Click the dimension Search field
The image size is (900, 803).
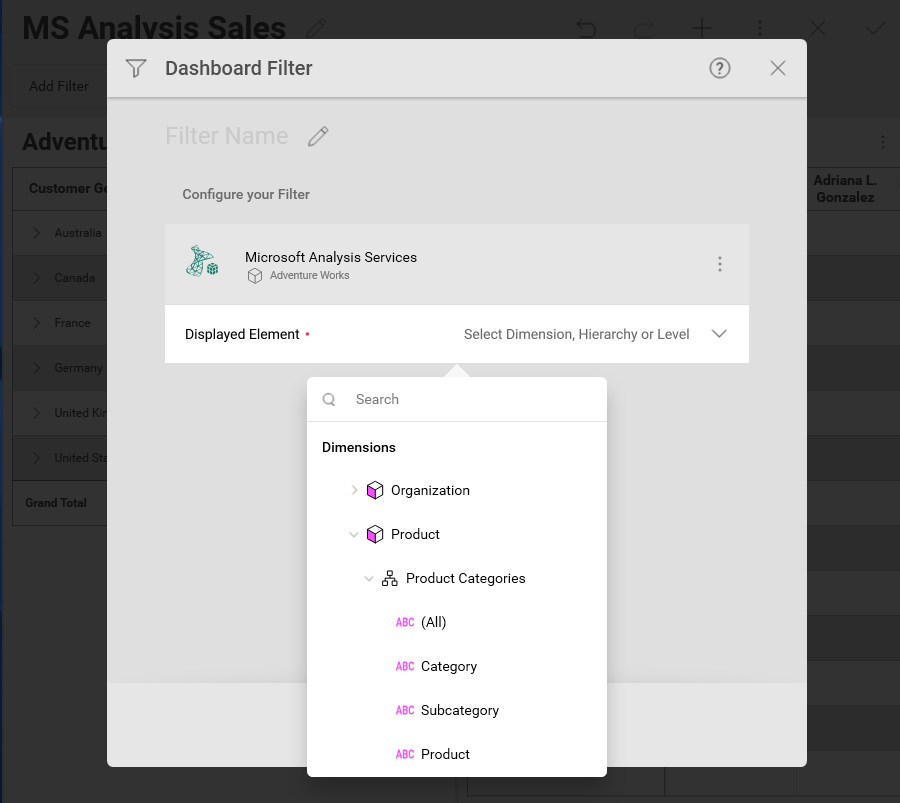[x=470, y=399]
